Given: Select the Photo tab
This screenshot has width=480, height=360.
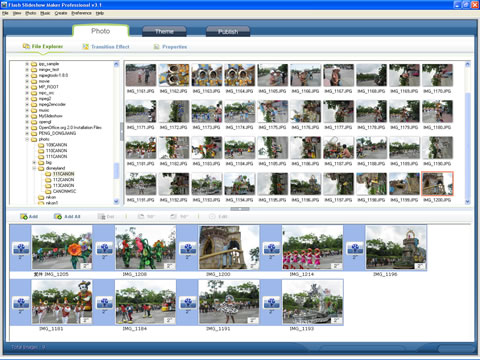Looking at the screenshot, I should pos(100,31).
